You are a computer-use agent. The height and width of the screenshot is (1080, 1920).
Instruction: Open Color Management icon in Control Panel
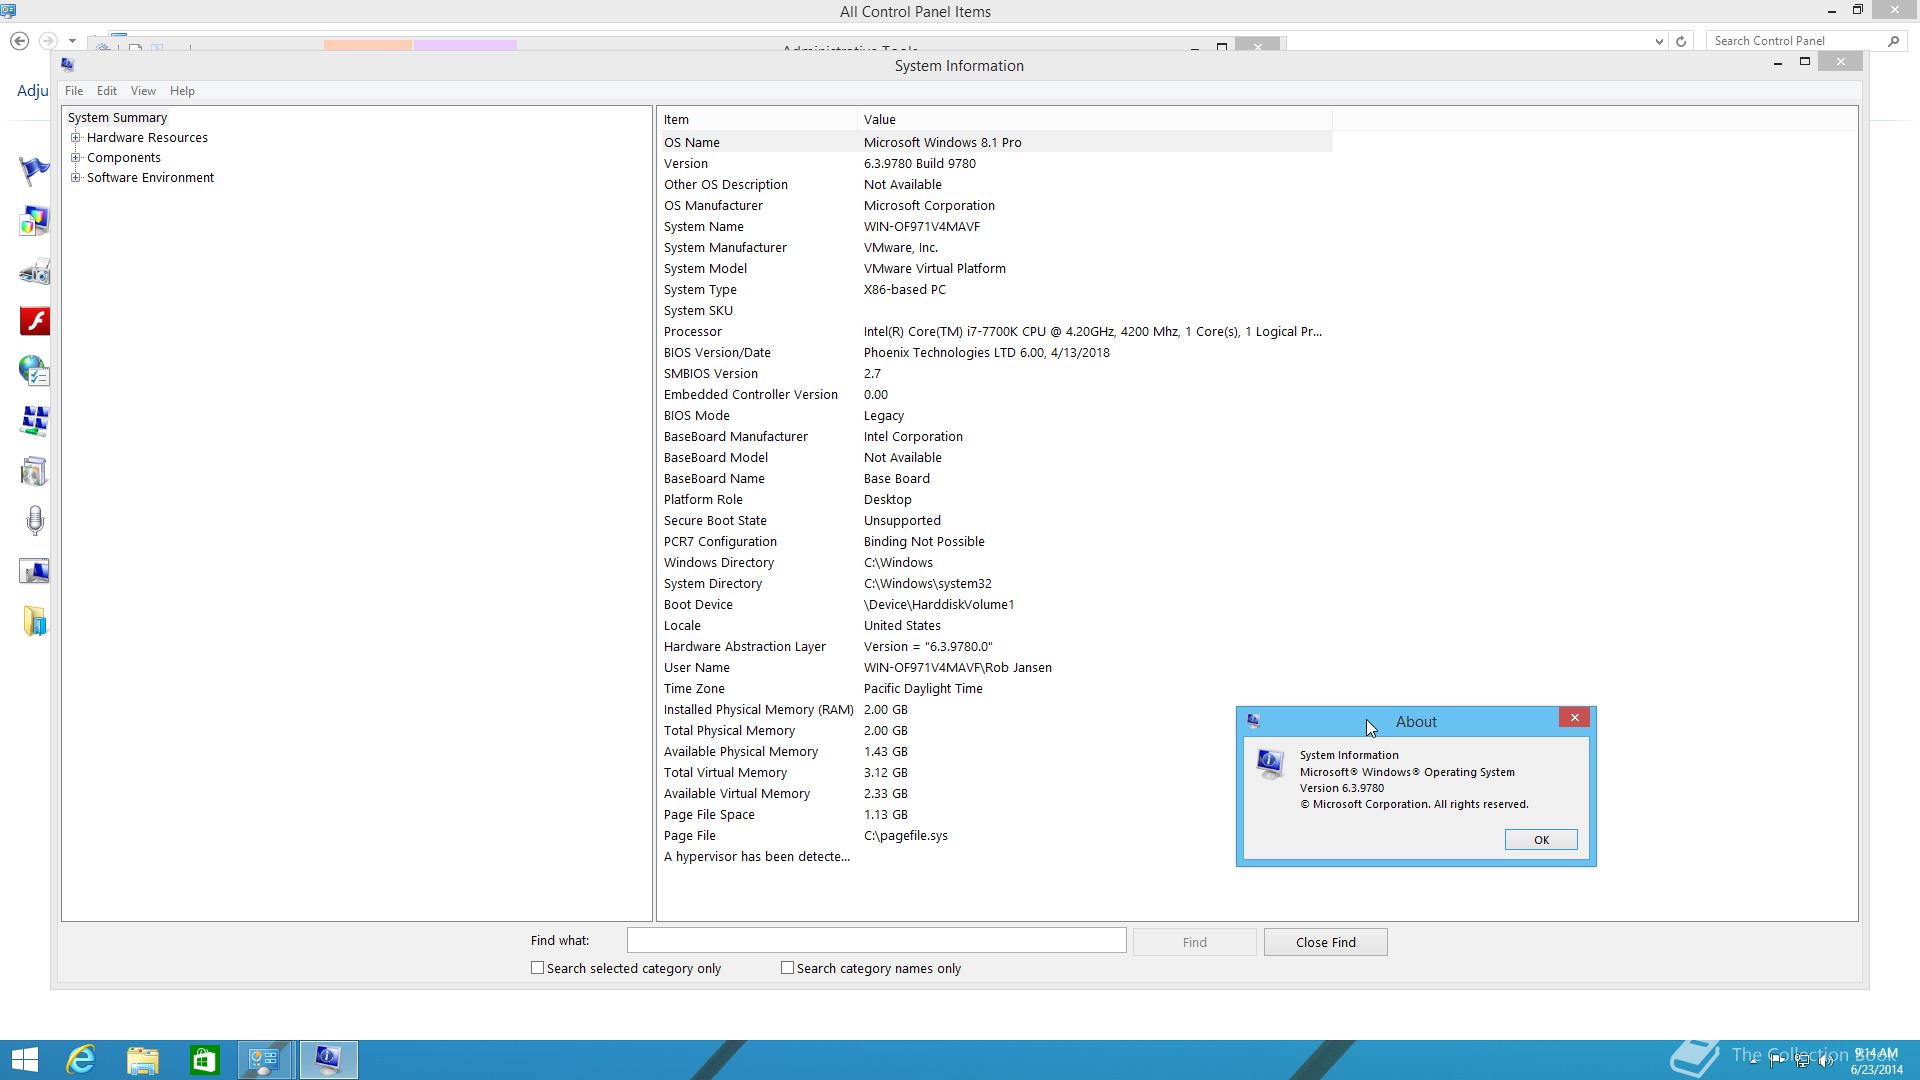click(34, 220)
